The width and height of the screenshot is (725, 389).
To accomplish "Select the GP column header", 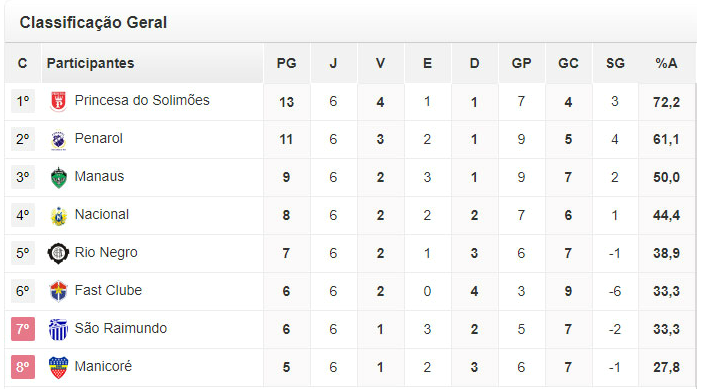I will (521, 63).
